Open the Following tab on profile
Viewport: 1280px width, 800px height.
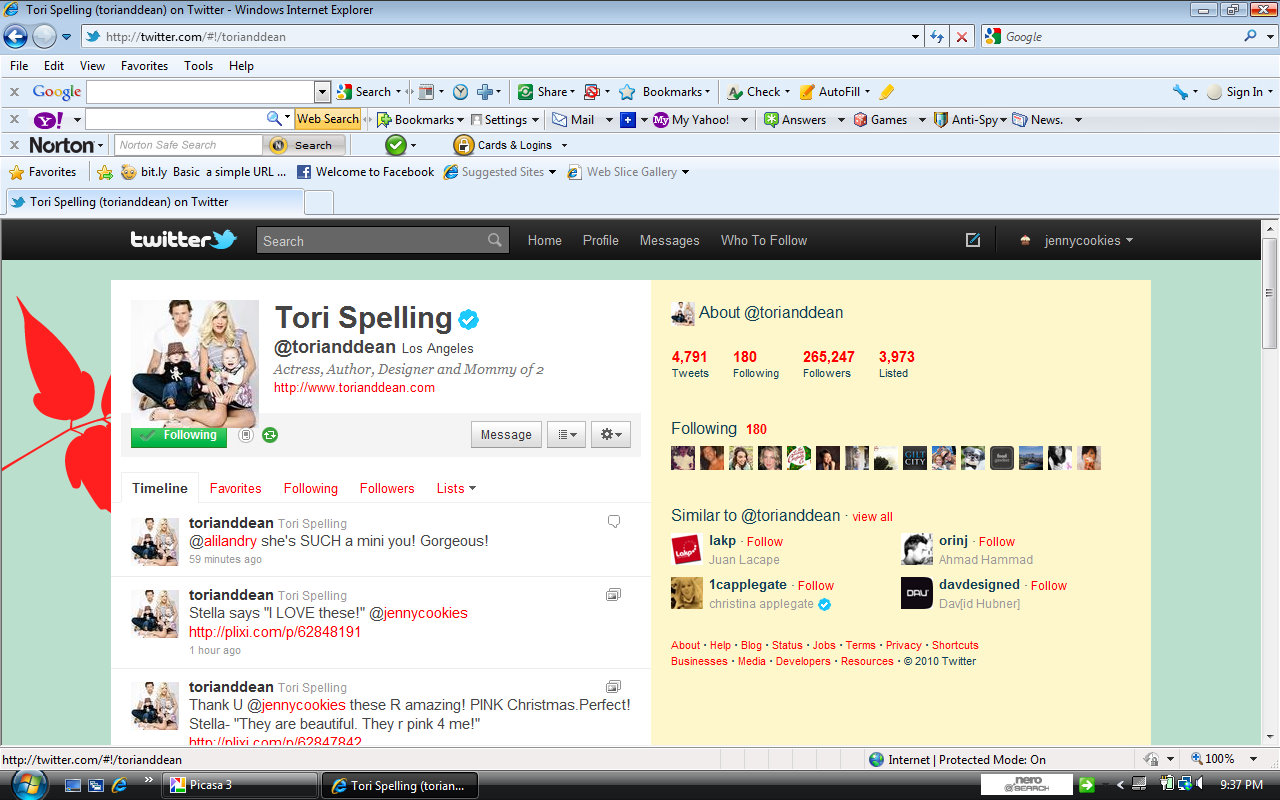311,488
